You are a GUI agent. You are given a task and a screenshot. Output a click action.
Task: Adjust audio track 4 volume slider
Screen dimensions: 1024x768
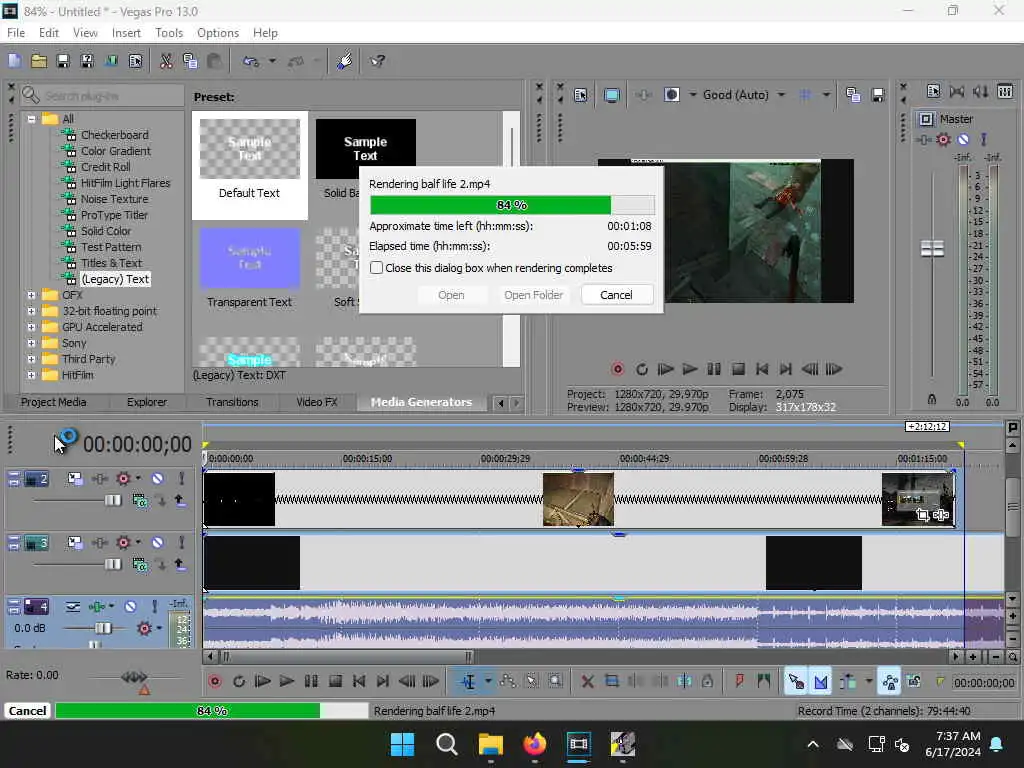point(103,628)
